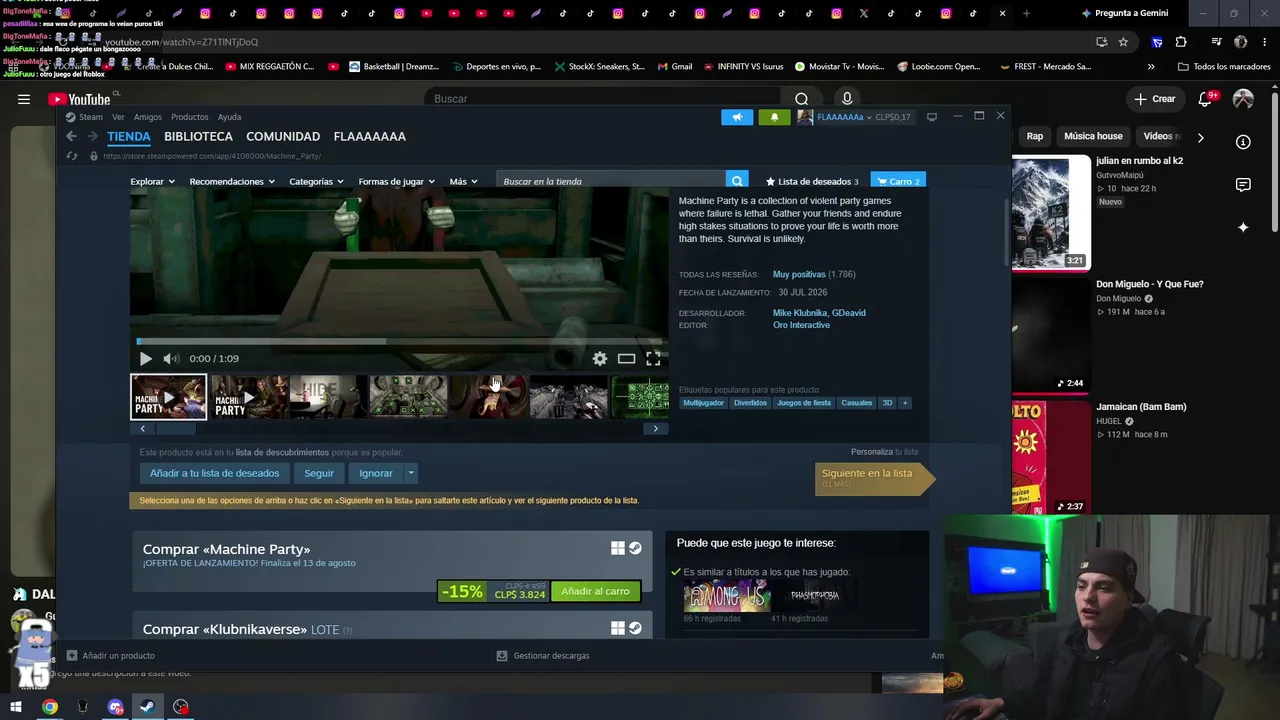Viewport: 1280px width, 720px height.
Task: Open Steam announcements megaphone button
Action: coord(737,117)
